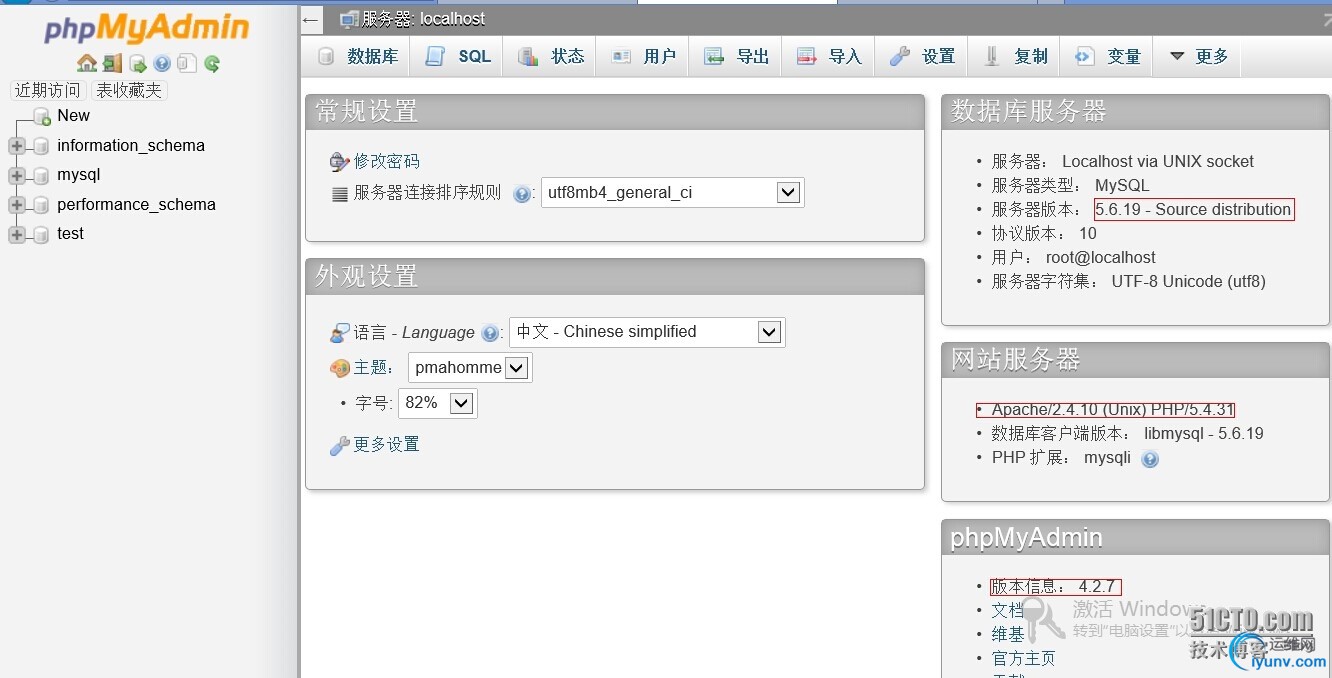Open the Language dropdown showing Chinese simplified
The width and height of the screenshot is (1332, 678).
coord(647,332)
